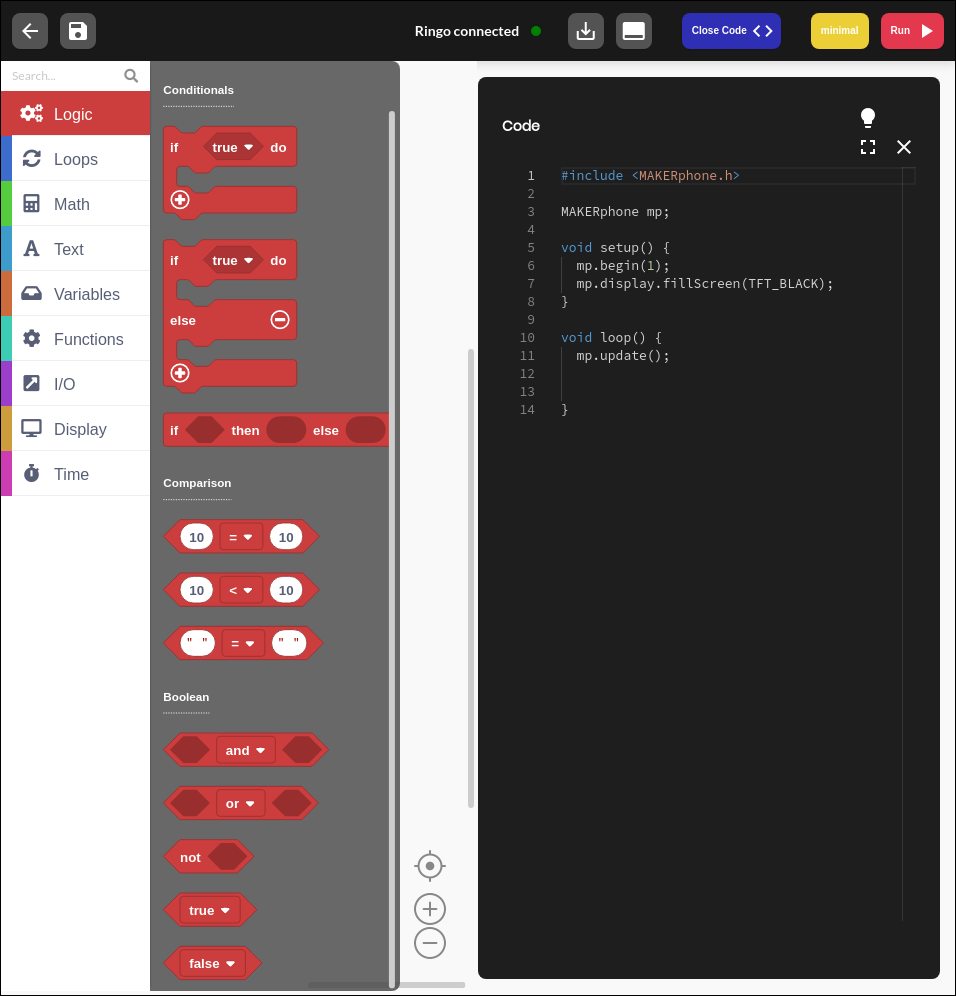
Task: Open the Text category
Action: (76, 249)
